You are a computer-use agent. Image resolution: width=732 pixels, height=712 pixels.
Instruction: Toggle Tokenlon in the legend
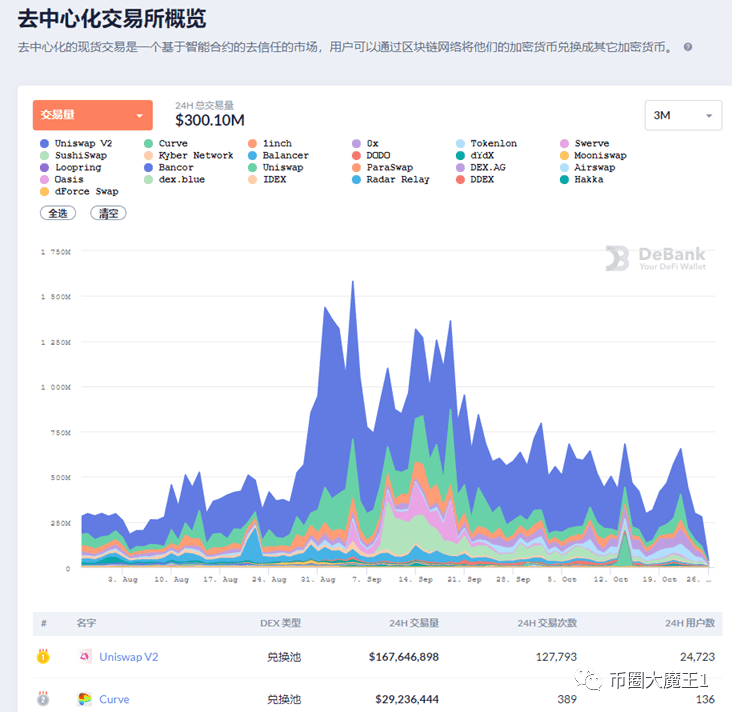[486, 143]
